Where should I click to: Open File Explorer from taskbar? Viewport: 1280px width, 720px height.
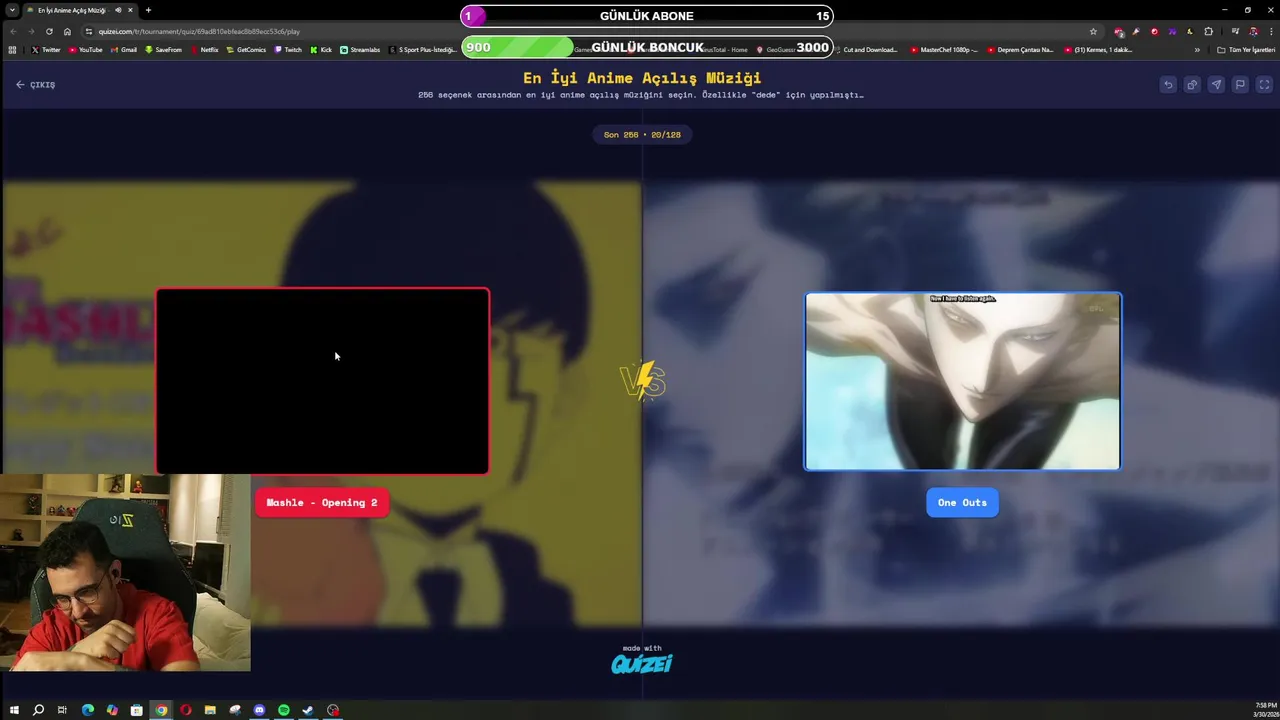pyautogui.click(x=210, y=710)
